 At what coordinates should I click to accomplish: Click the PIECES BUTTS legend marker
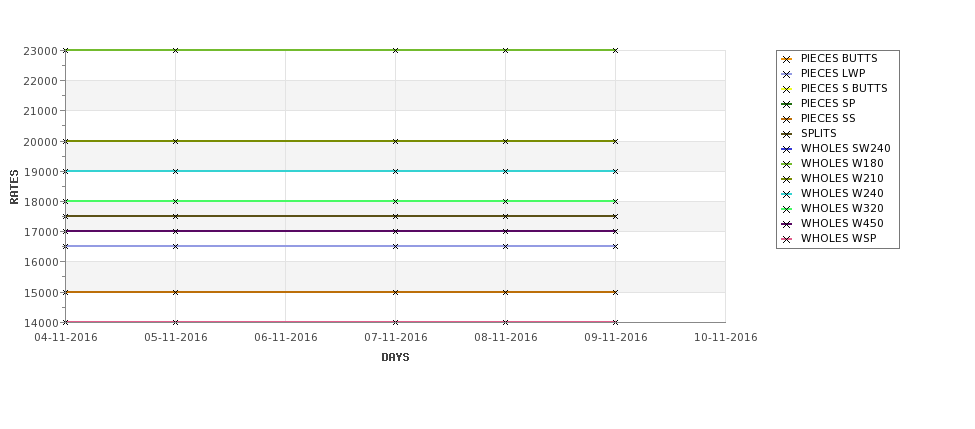(787, 59)
